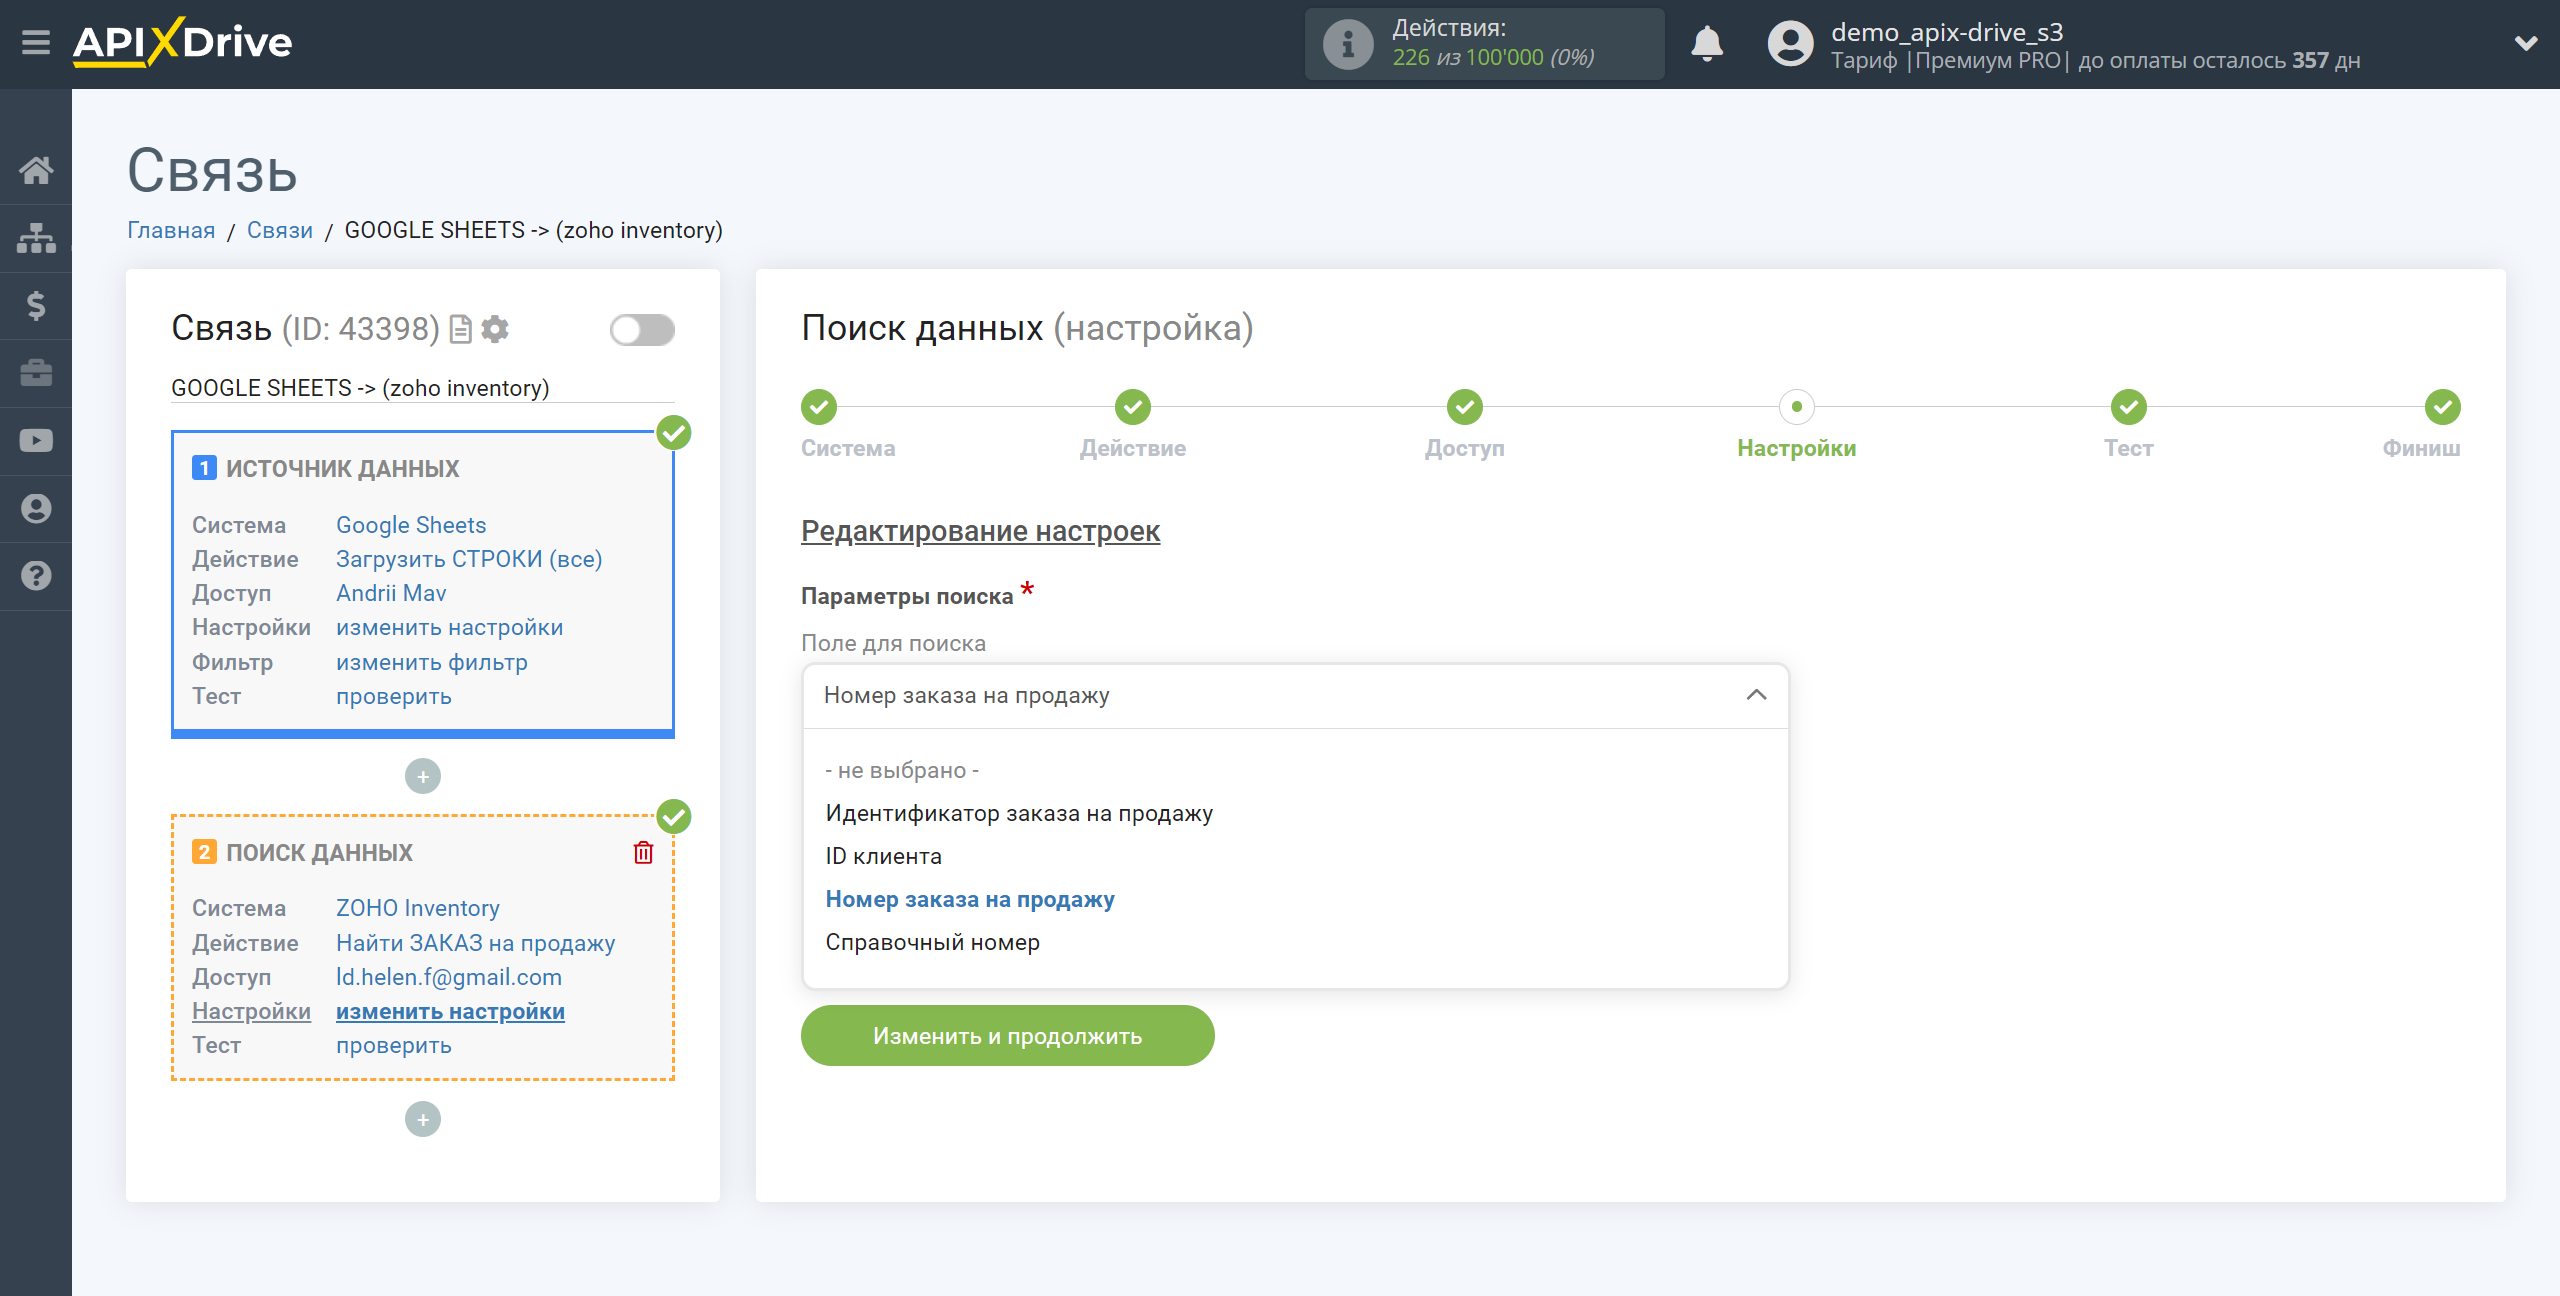
Task: Open connection settings gear icon
Action: coord(495,329)
